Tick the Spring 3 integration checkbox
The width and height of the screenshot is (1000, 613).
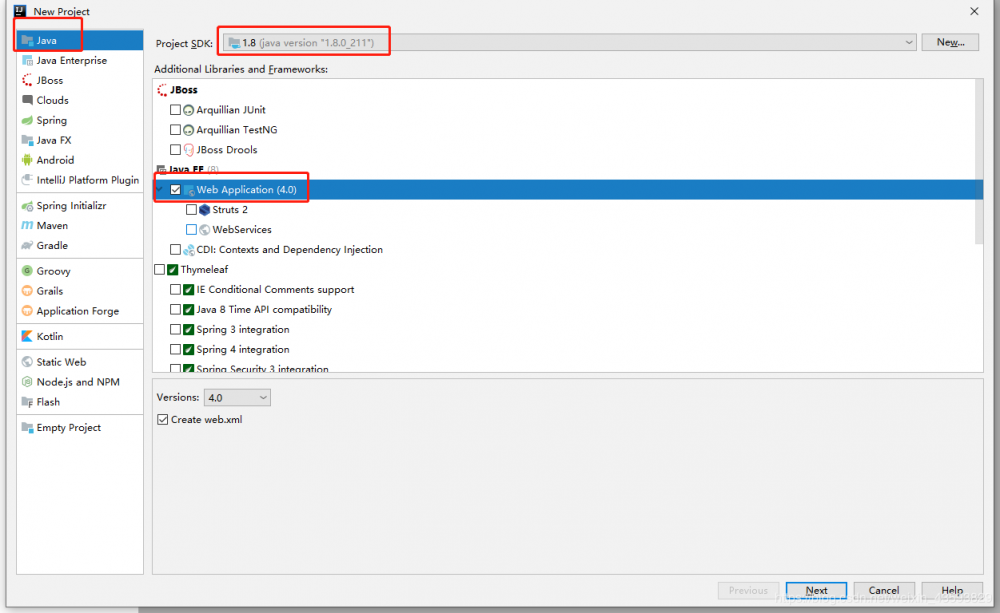pyautogui.click(x=175, y=329)
